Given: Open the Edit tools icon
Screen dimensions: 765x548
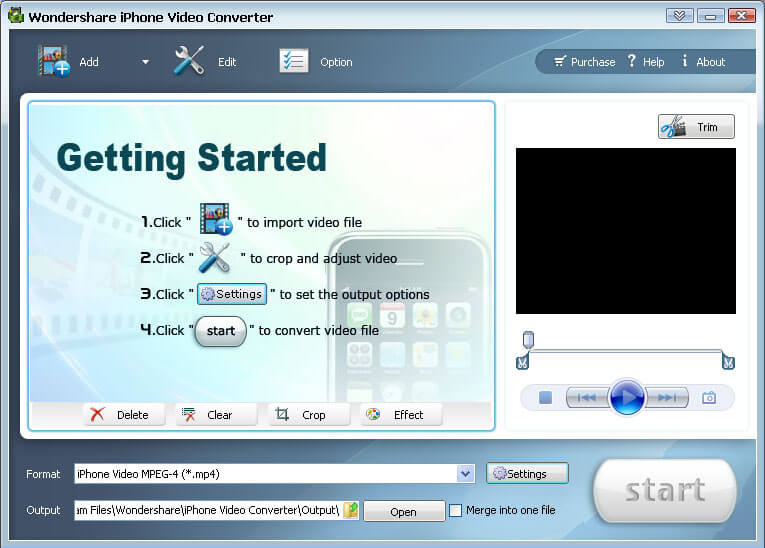Looking at the screenshot, I should click(189, 61).
